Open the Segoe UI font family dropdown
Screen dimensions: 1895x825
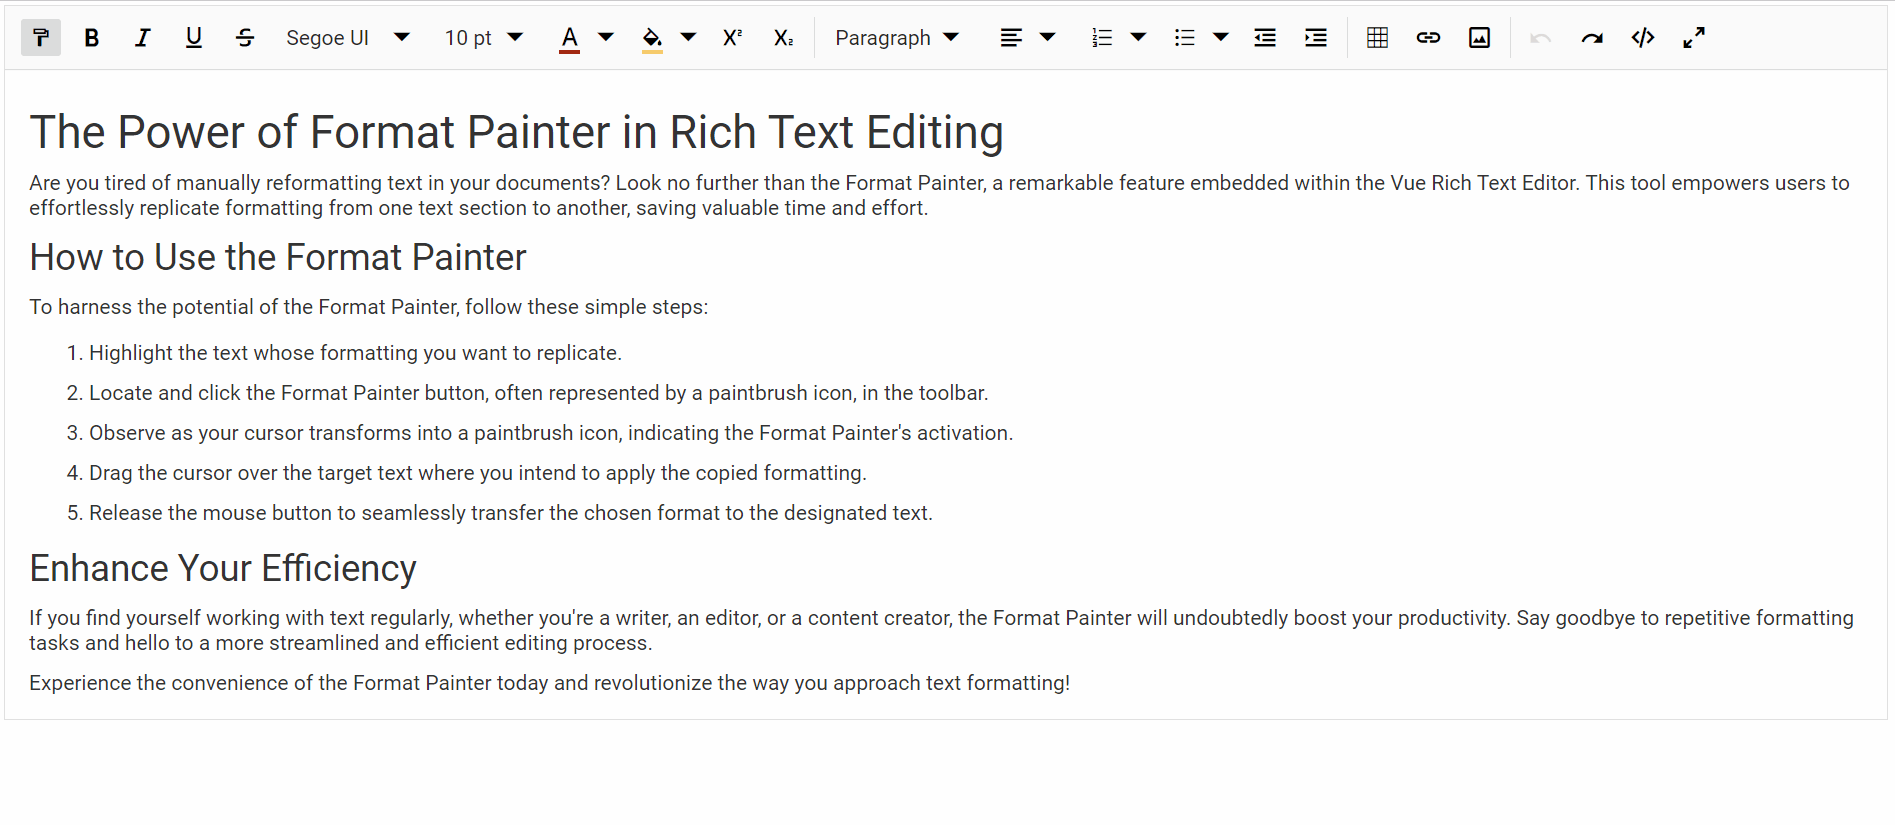pos(347,38)
